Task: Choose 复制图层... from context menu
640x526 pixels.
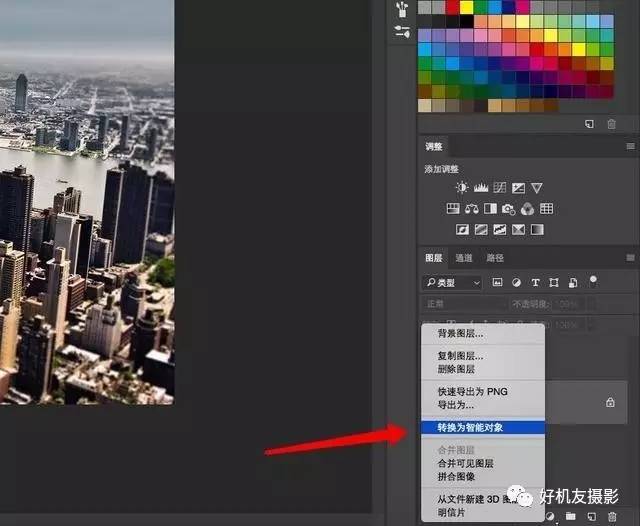Action: point(483,355)
